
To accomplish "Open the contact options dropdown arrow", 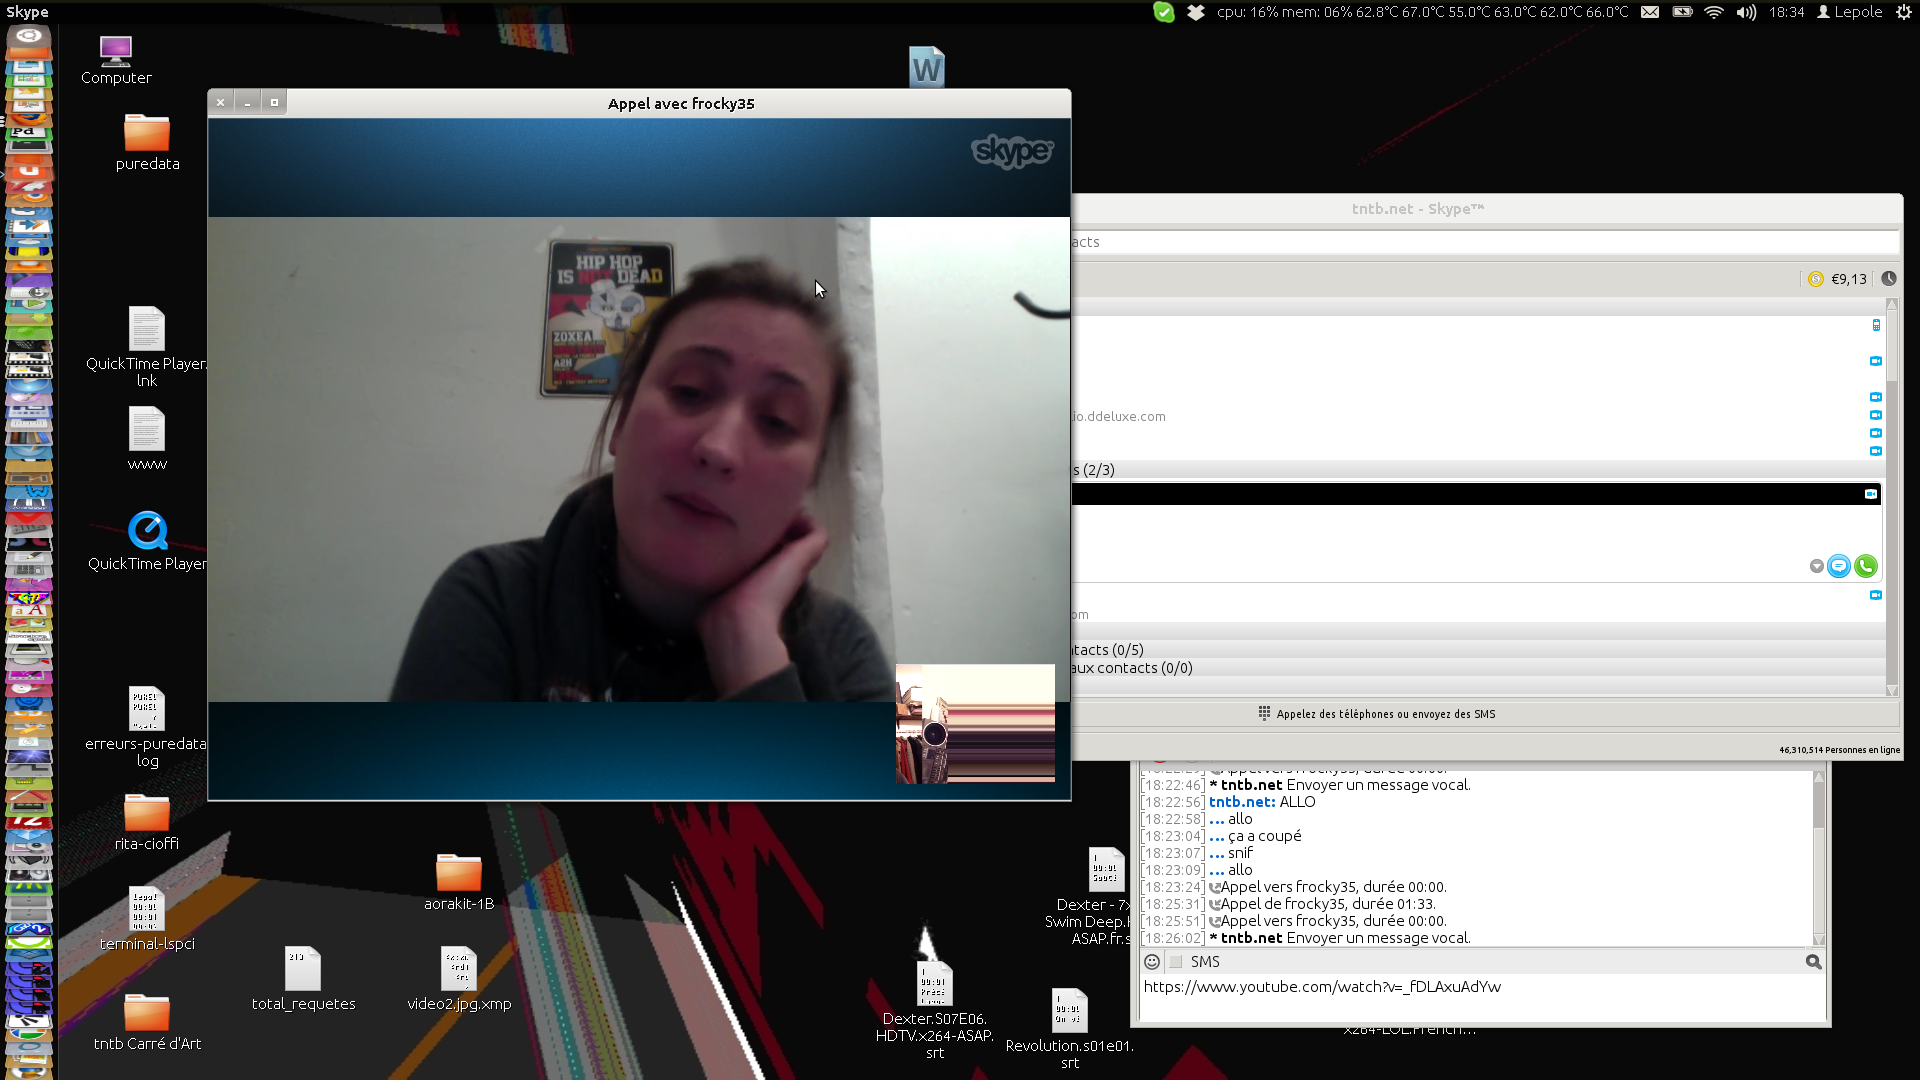I will pos(1816,567).
